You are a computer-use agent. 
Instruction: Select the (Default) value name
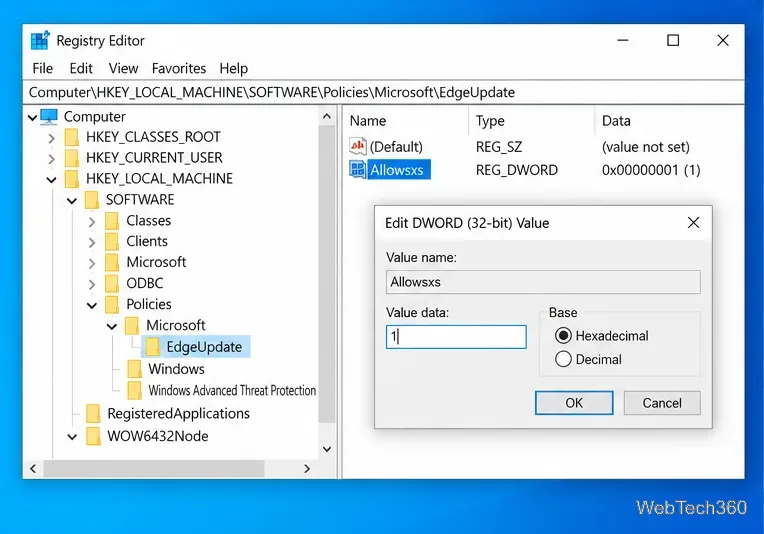tap(396, 147)
